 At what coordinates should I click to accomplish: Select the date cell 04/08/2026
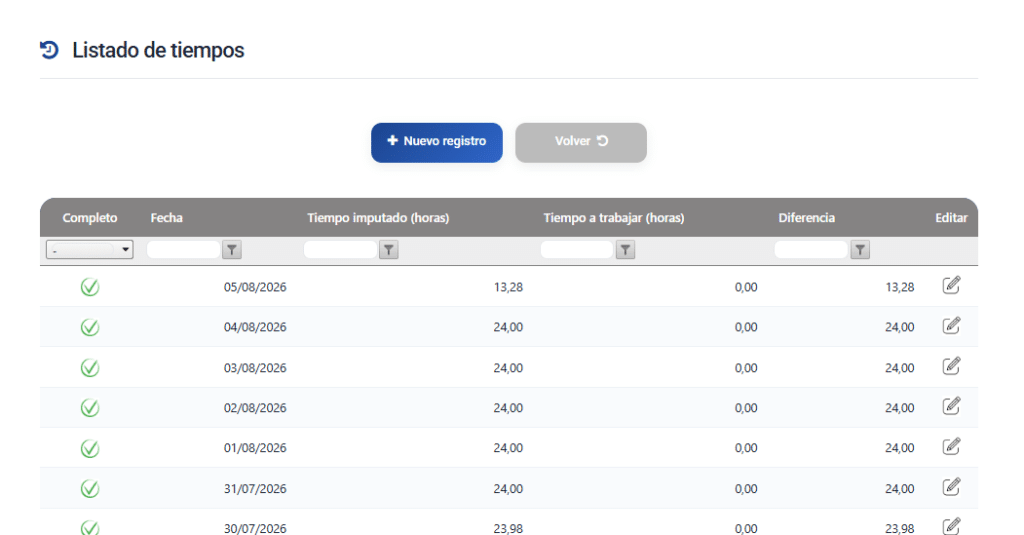pyautogui.click(x=255, y=327)
